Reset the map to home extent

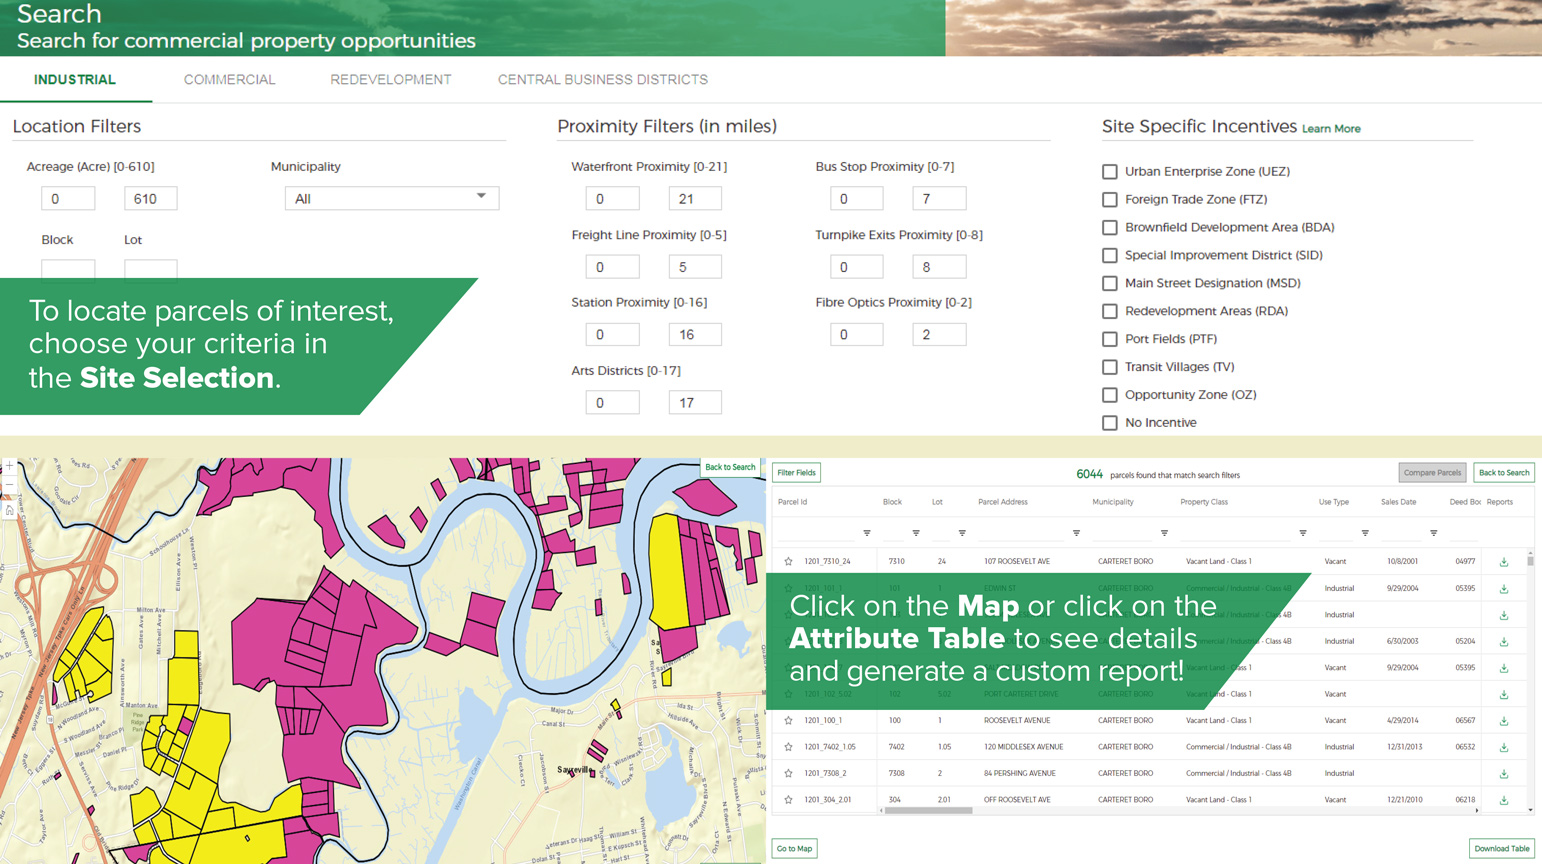click(x=8, y=510)
